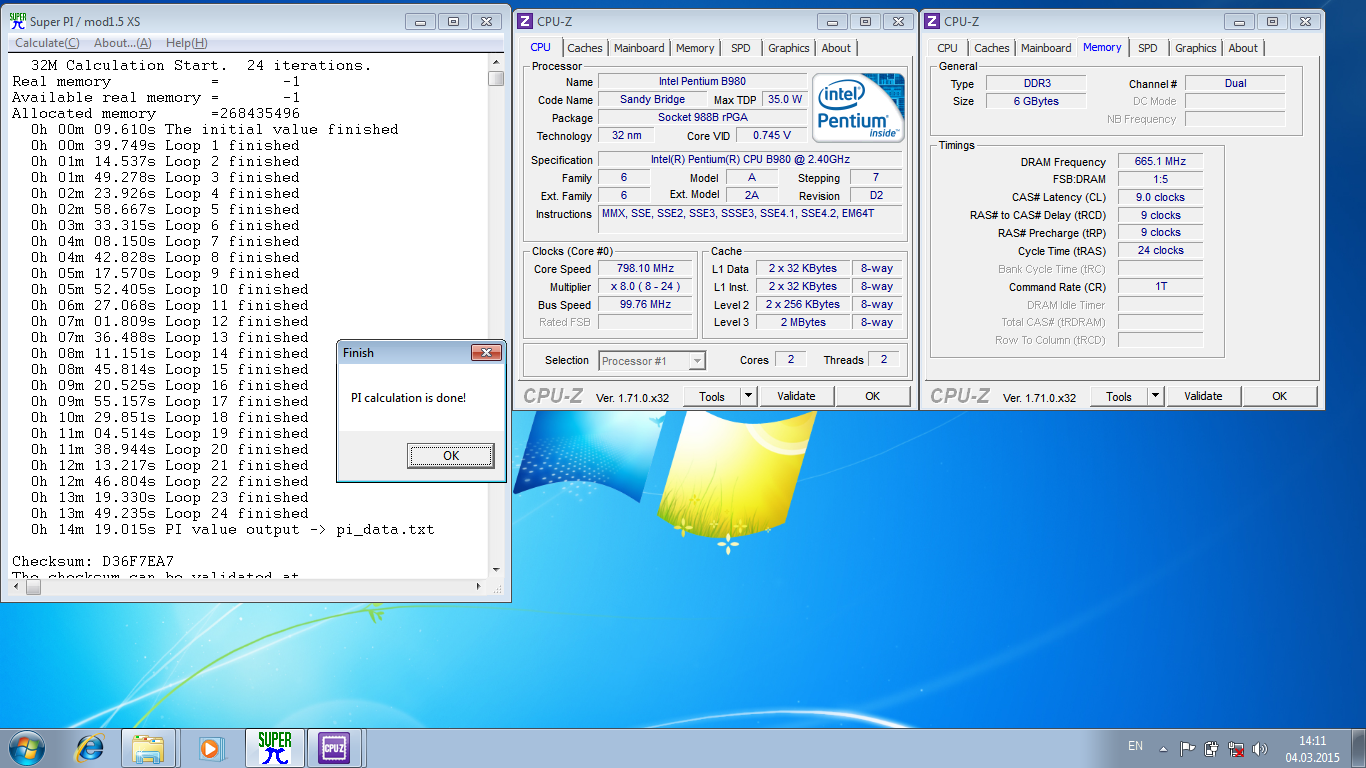Click Memory Size value 6 GBytes
Screen dimensions: 1366x768
click(x=1034, y=101)
